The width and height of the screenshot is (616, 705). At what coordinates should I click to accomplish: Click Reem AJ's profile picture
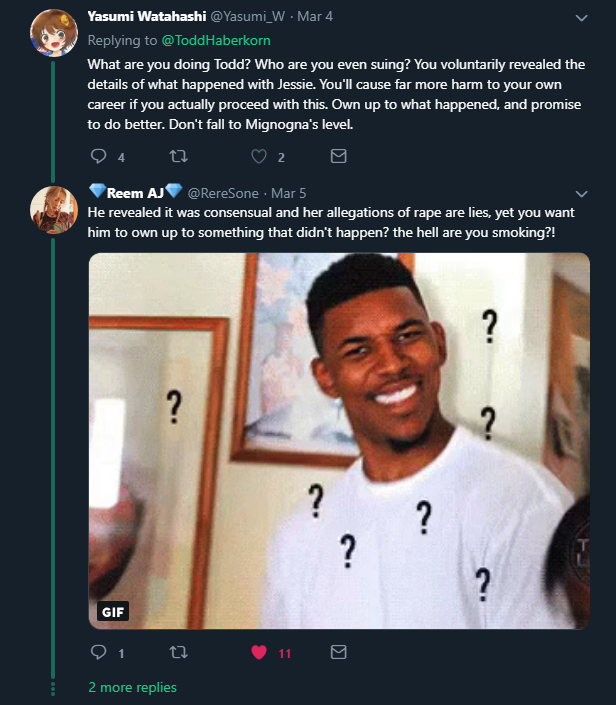point(54,210)
